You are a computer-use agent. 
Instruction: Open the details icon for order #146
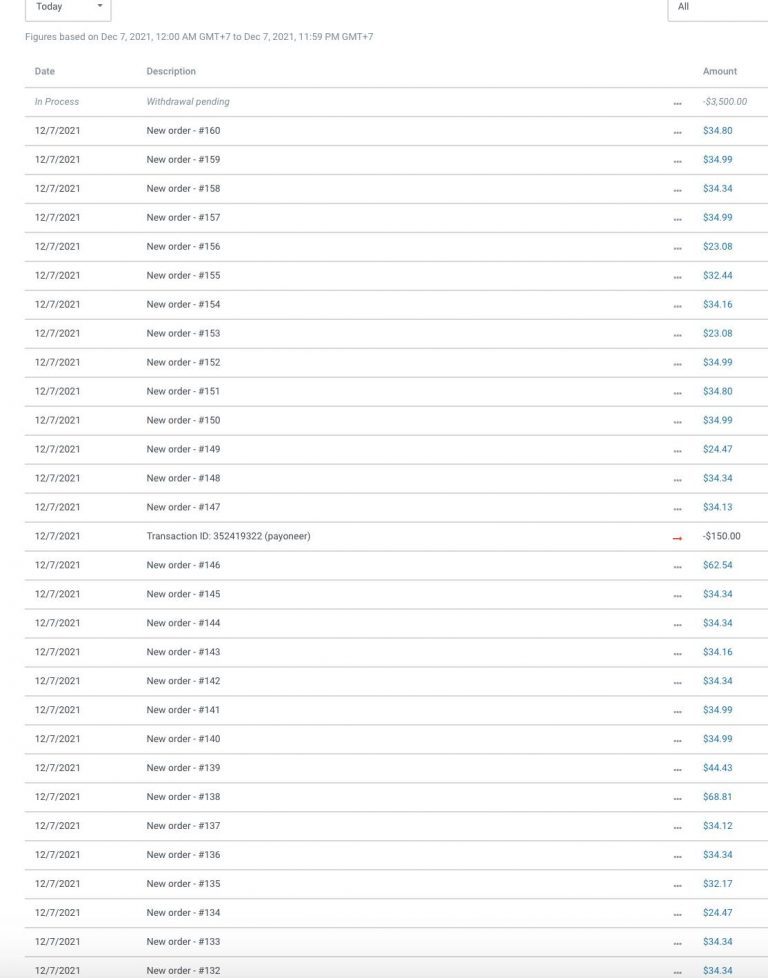pyautogui.click(x=678, y=567)
